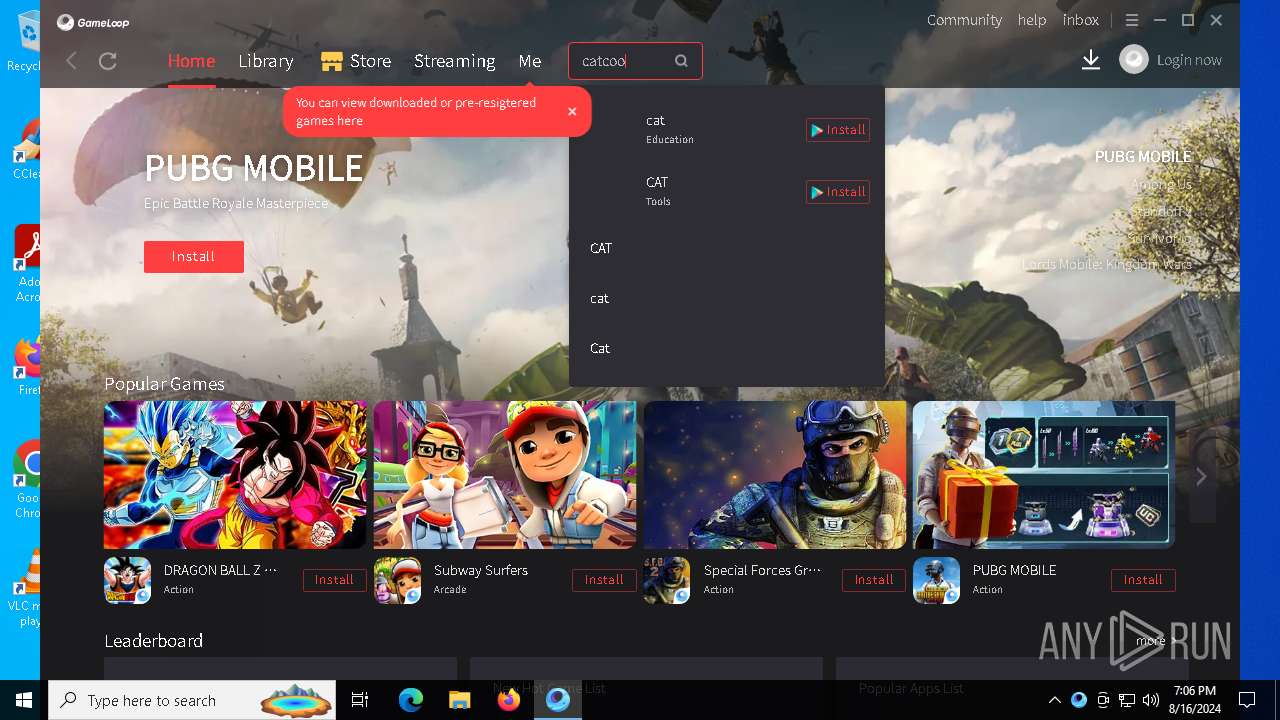This screenshot has height=720, width=1280.
Task: Launch Firefox from taskbar
Action: point(508,700)
